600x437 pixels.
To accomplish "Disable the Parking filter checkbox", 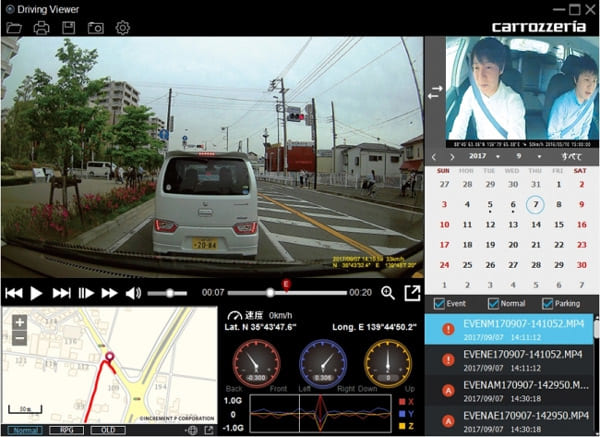I will click(x=547, y=304).
